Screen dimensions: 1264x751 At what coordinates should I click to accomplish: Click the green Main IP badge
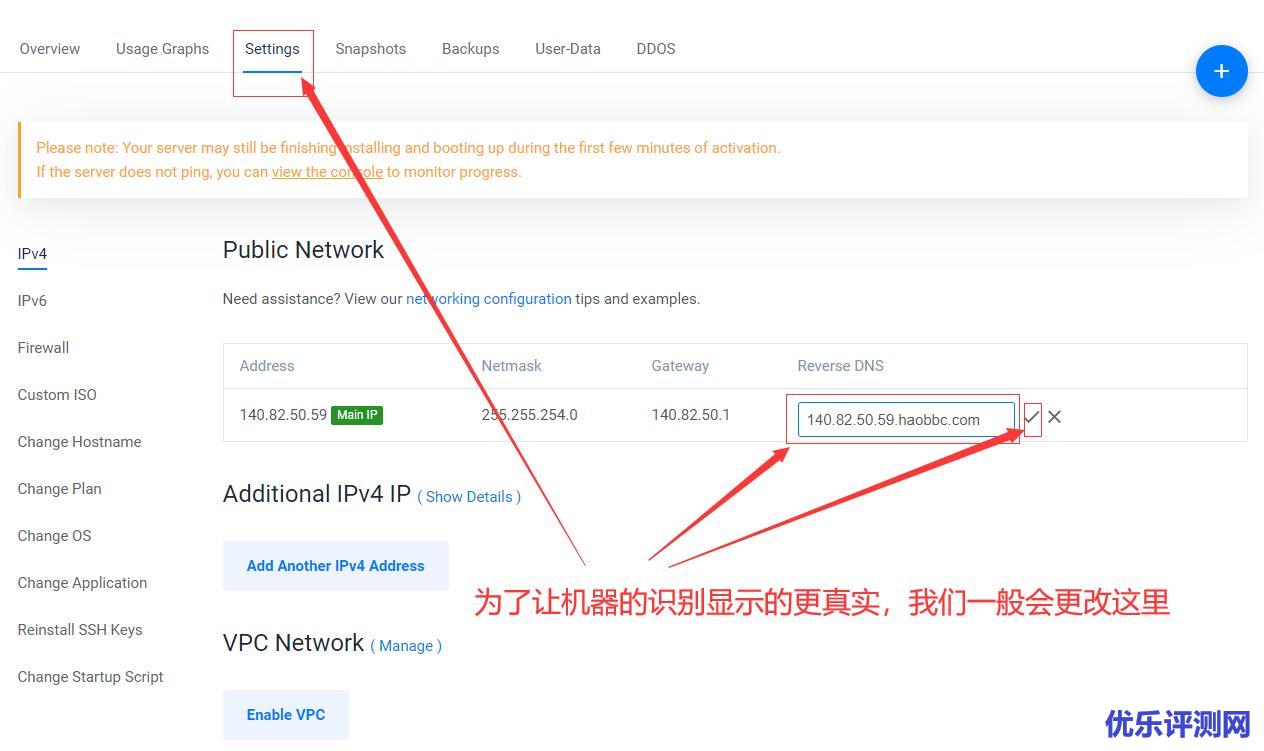(x=357, y=415)
